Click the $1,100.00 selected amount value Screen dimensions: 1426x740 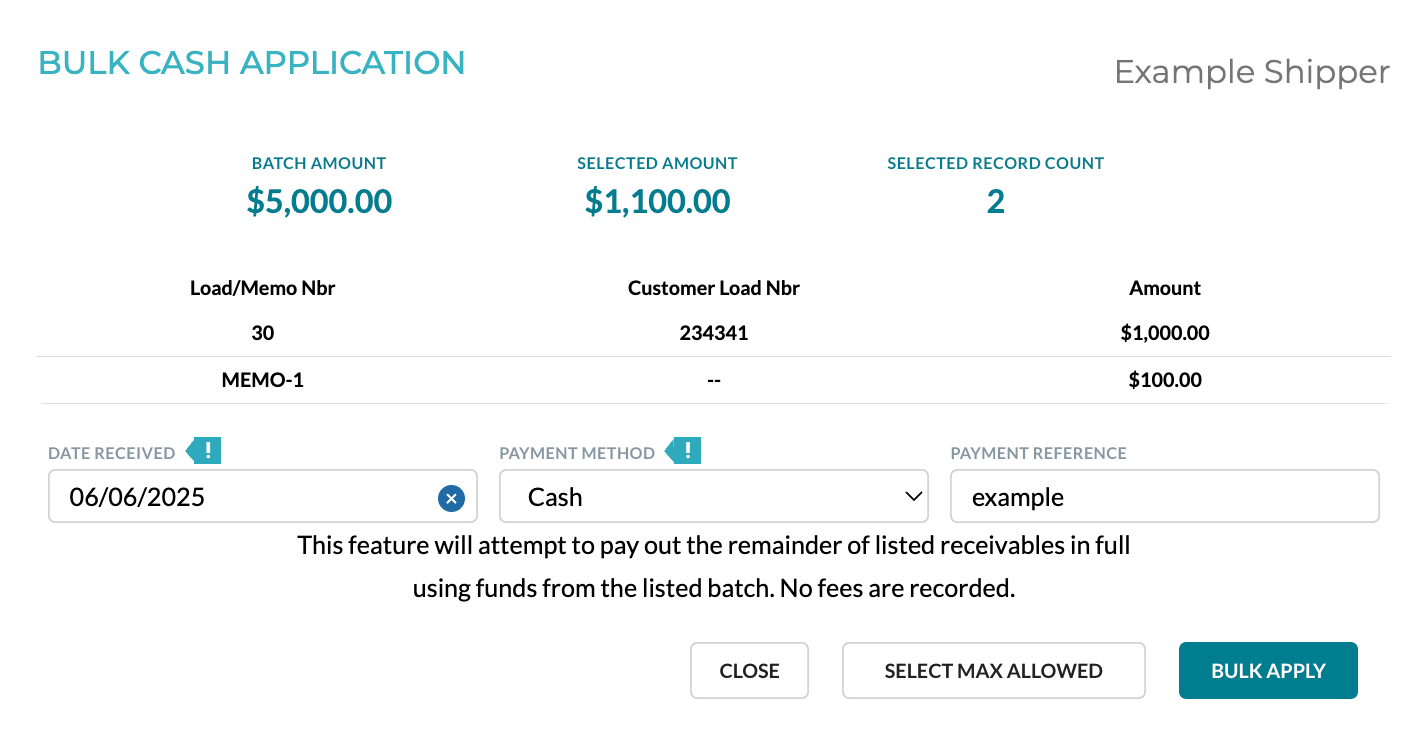(657, 202)
